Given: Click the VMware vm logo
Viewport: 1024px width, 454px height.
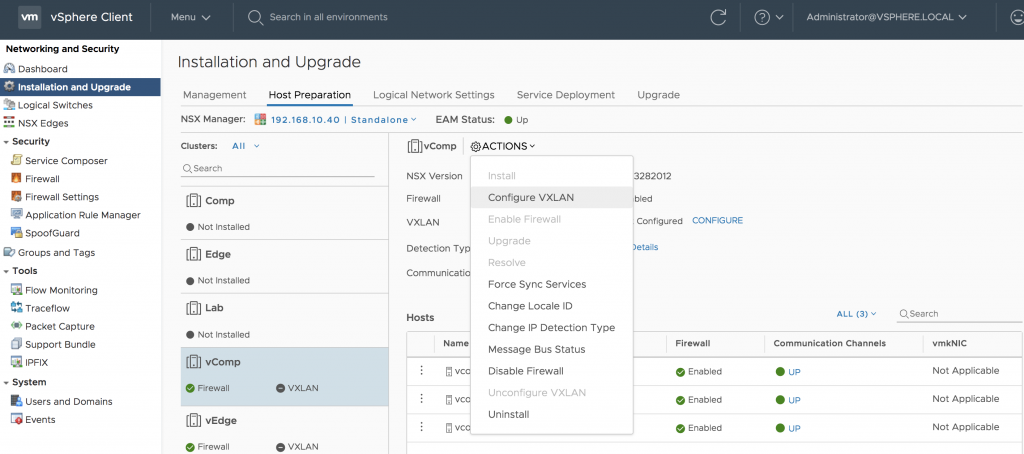Looking at the screenshot, I should (x=30, y=17).
